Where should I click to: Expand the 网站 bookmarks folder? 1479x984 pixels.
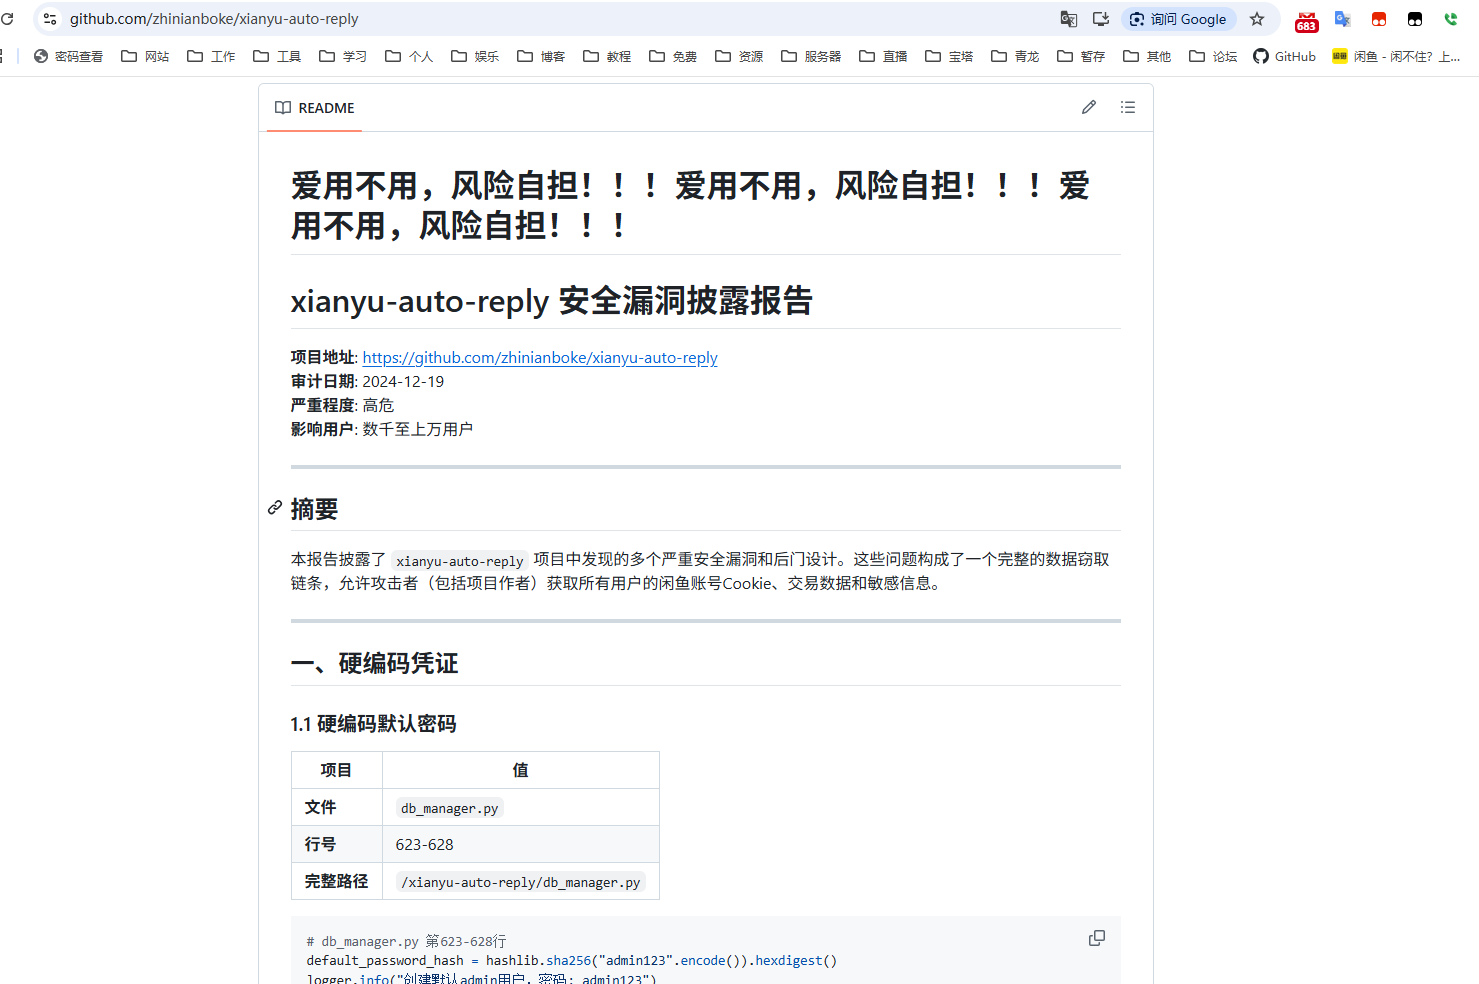[145, 56]
